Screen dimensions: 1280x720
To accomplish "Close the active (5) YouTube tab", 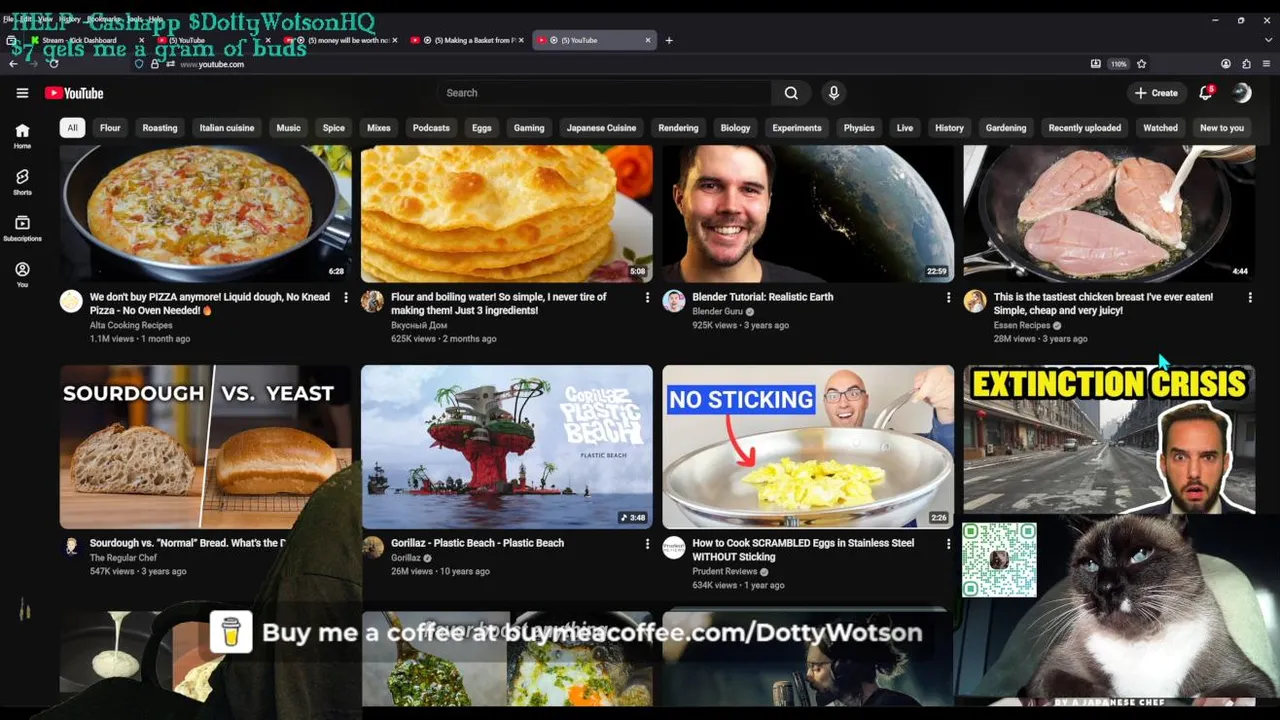I will pyautogui.click(x=648, y=40).
